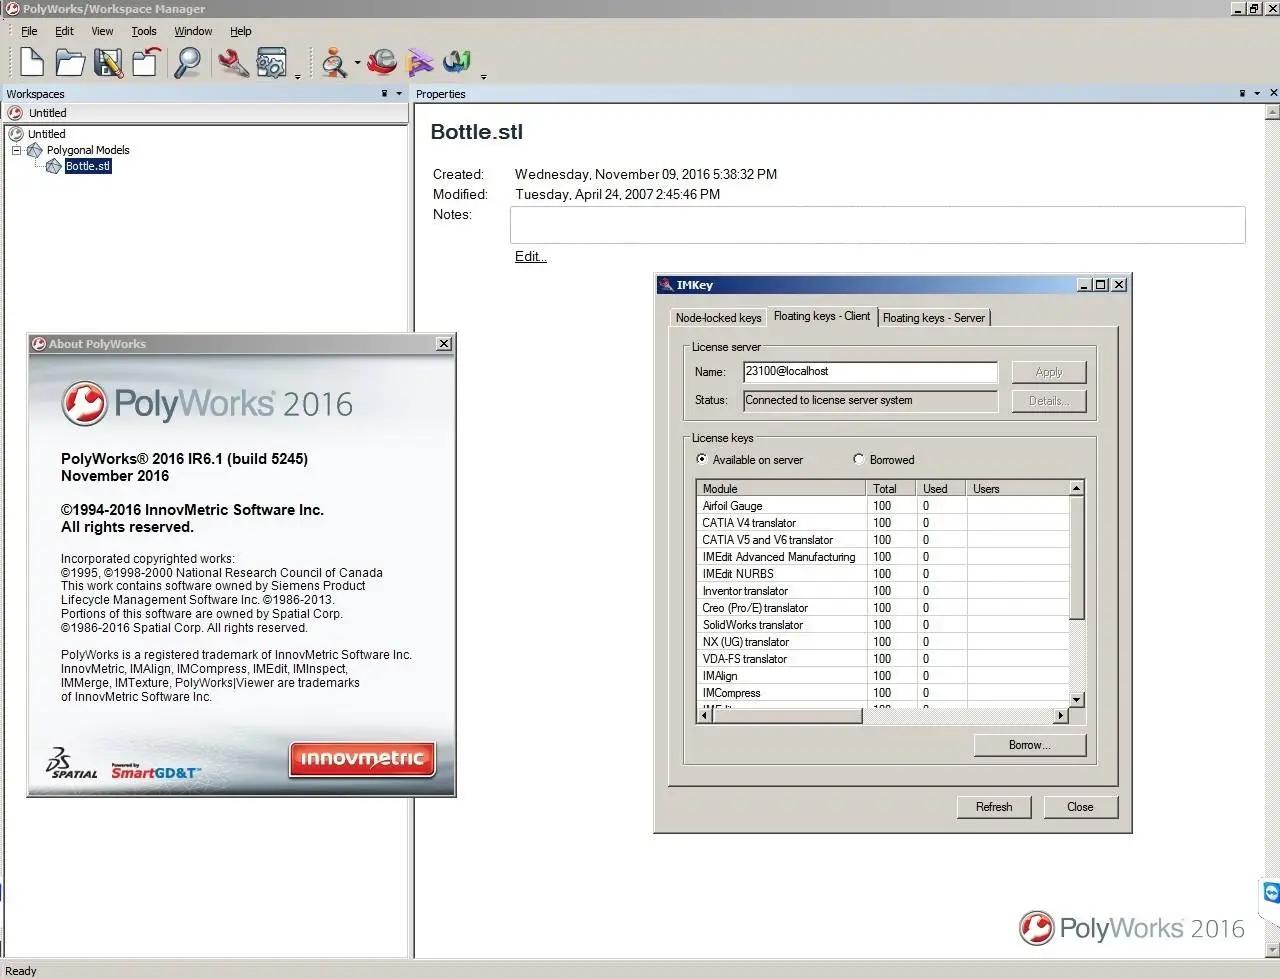Expand first toolbar overflow options arrow

pyautogui.click(x=298, y=76)
